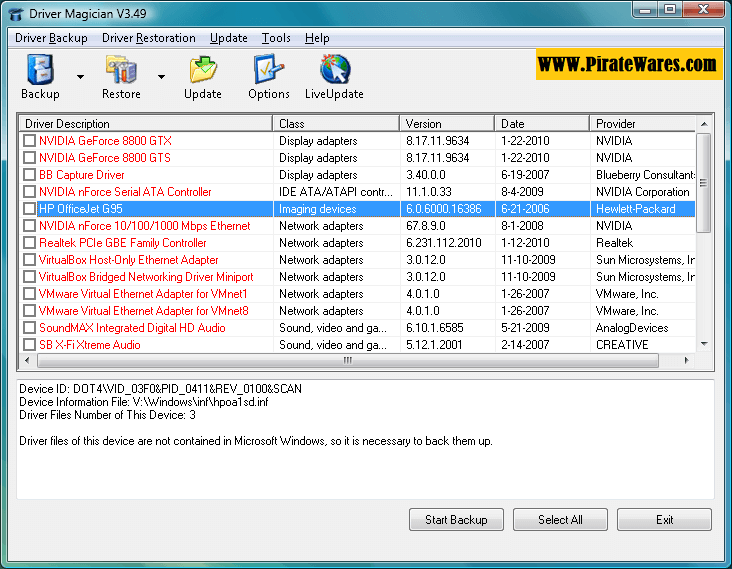
Task: Open the Update menu
Action: coord(228,38)
